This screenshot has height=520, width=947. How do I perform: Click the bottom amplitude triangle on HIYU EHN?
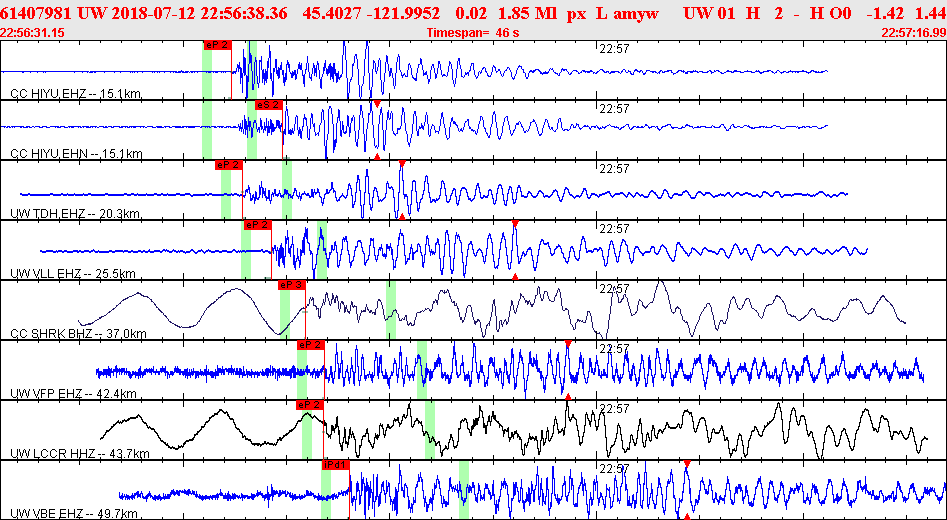pyautogui.click(x=377, y=156)
